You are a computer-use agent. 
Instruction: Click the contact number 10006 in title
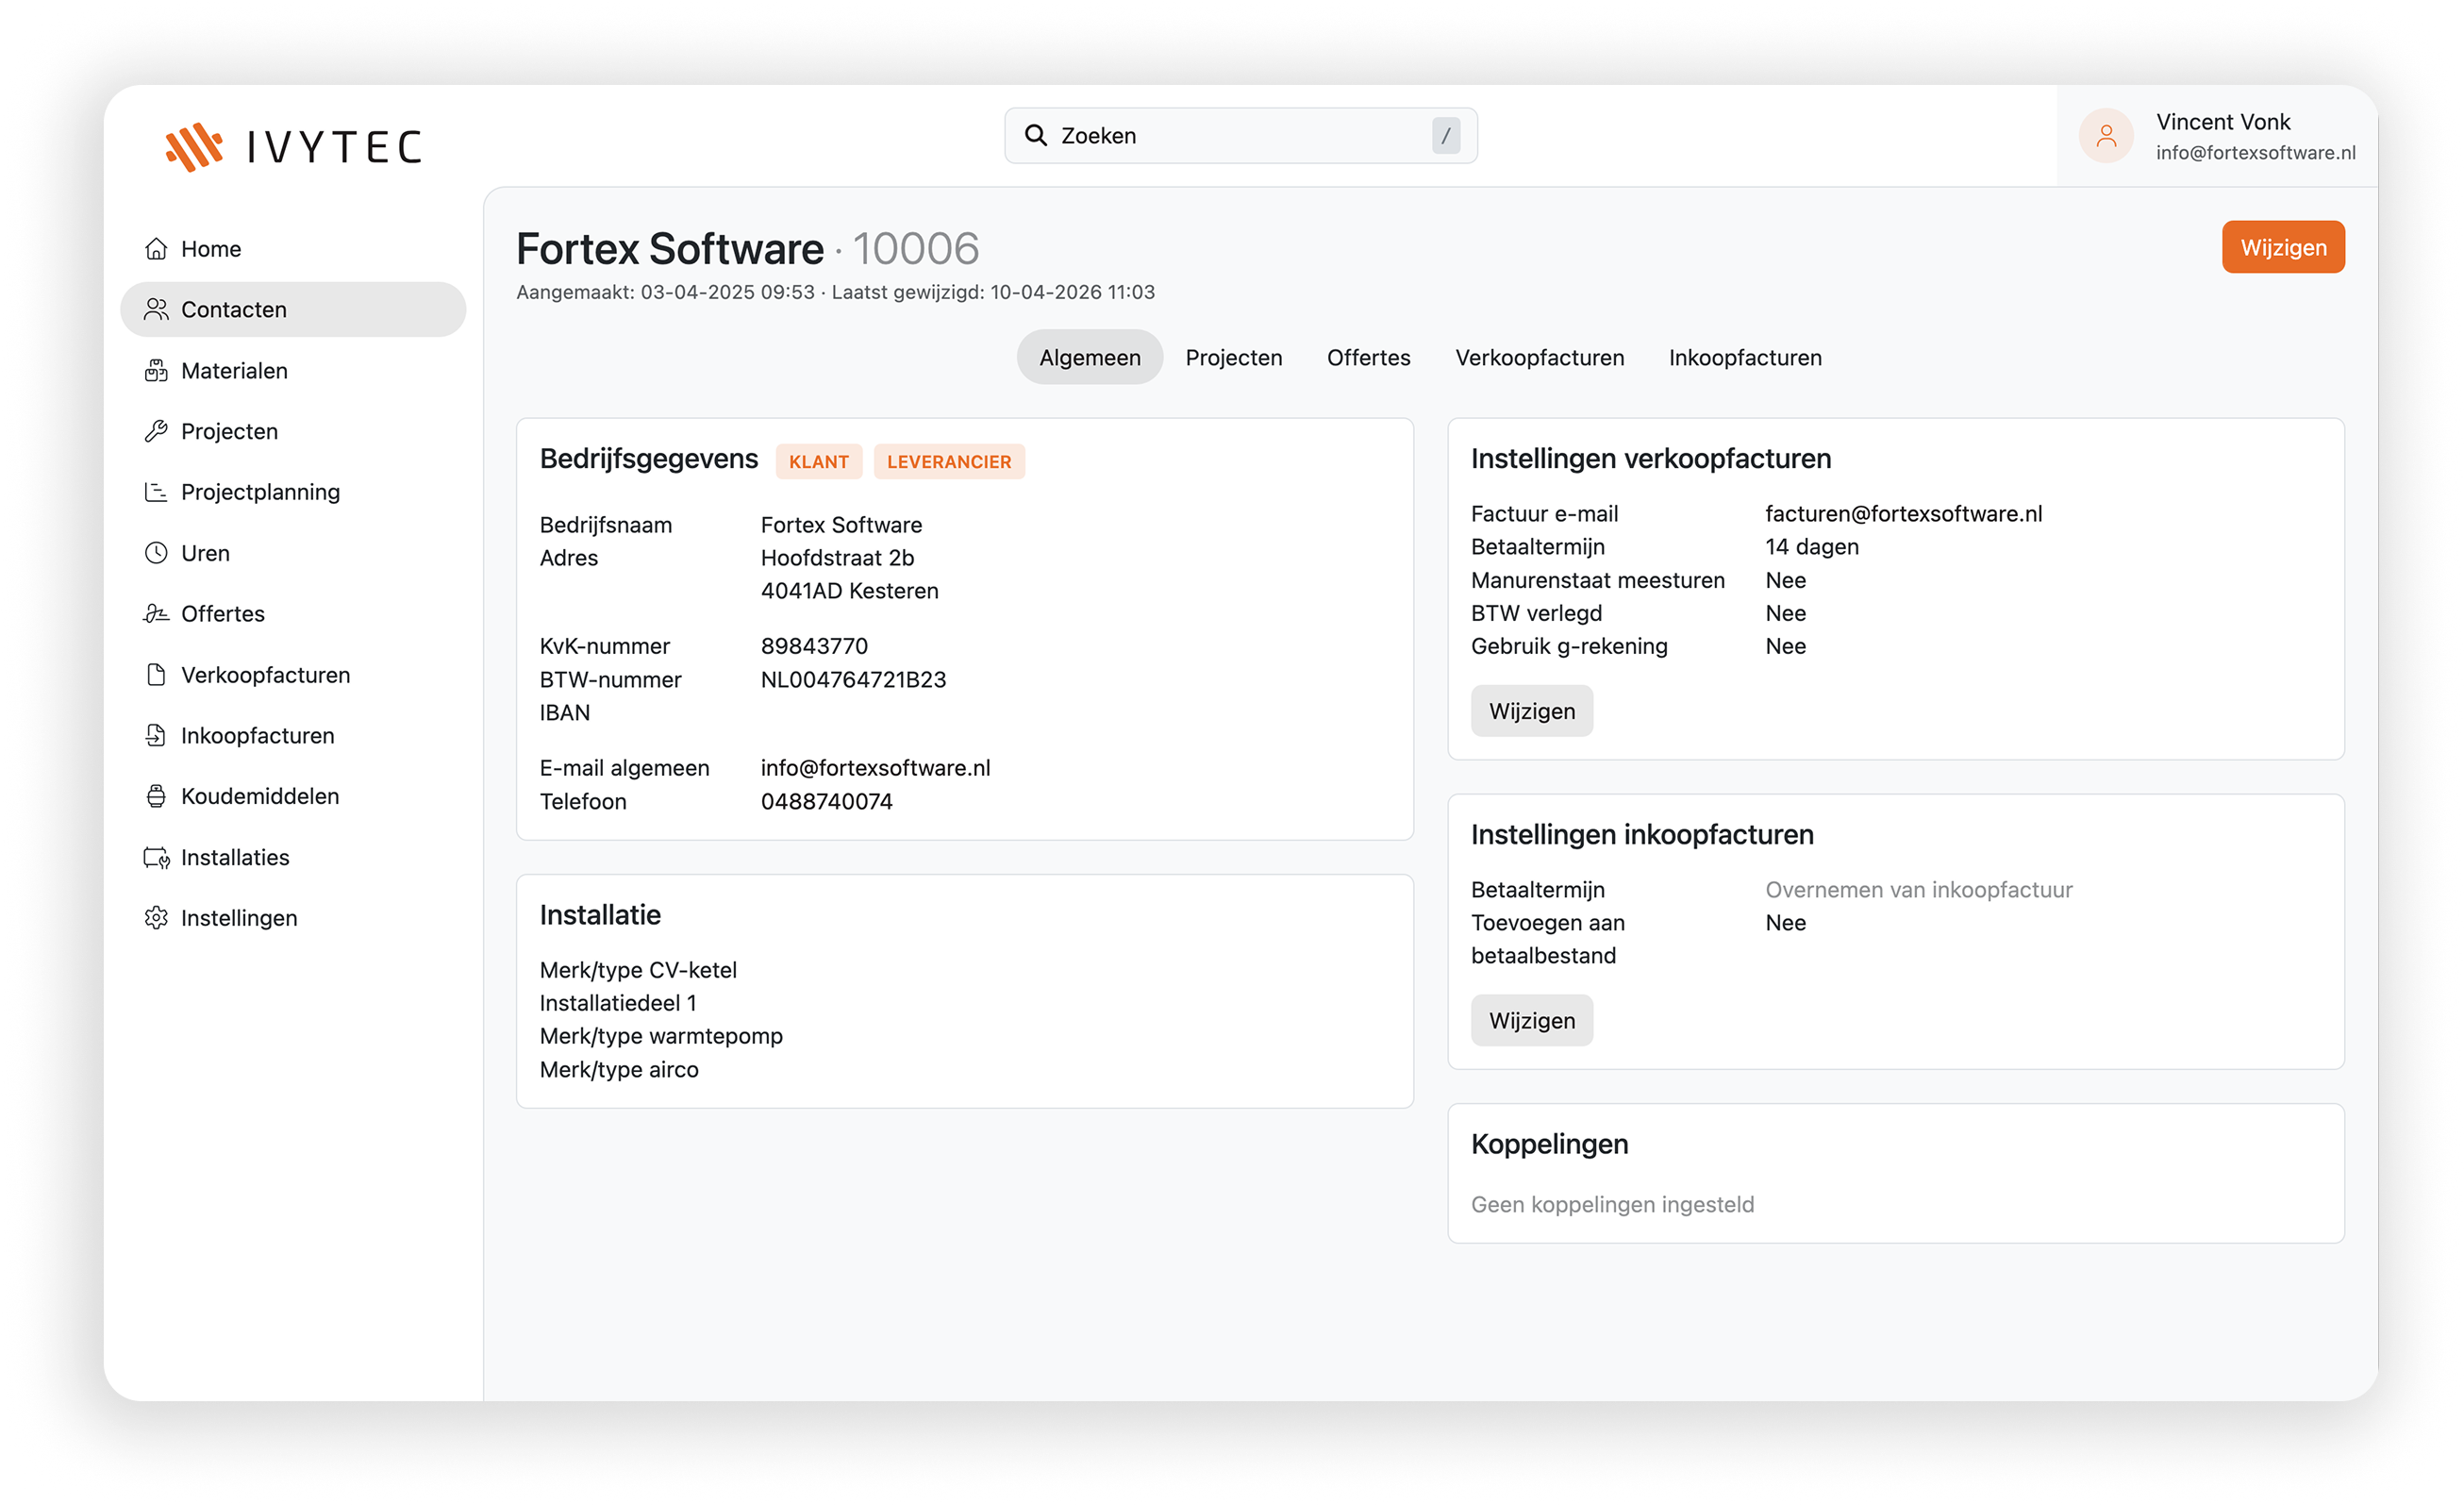click(916, 249)
